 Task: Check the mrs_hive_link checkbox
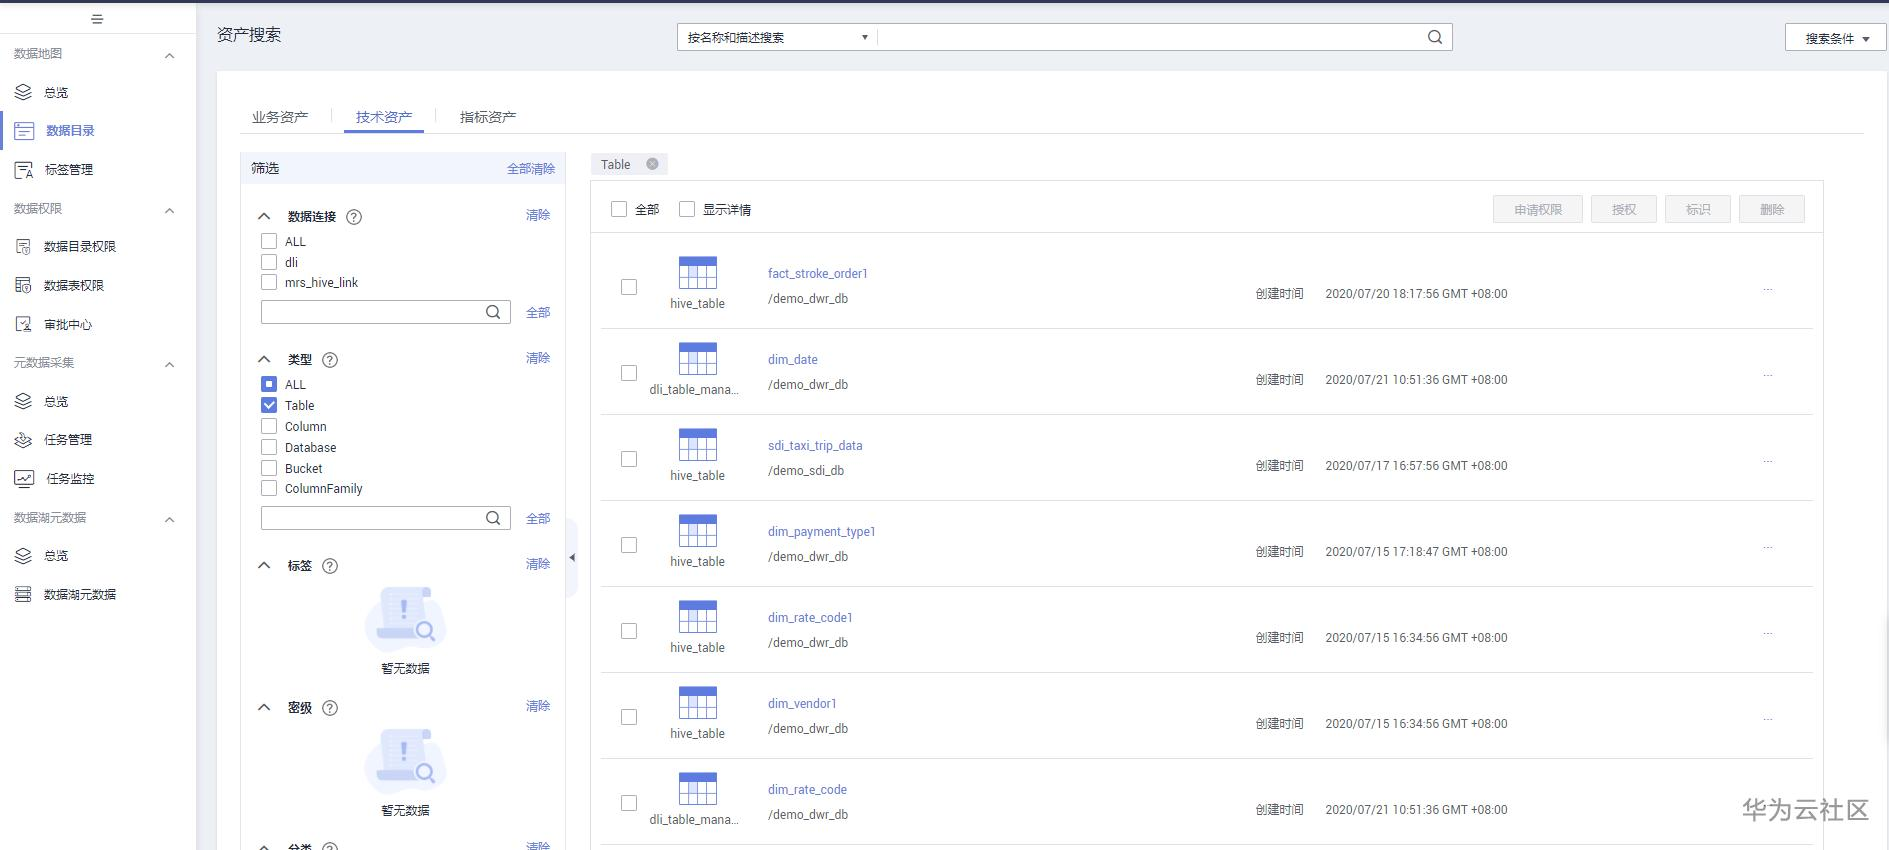pyautogui.click(x=269, y=282)
